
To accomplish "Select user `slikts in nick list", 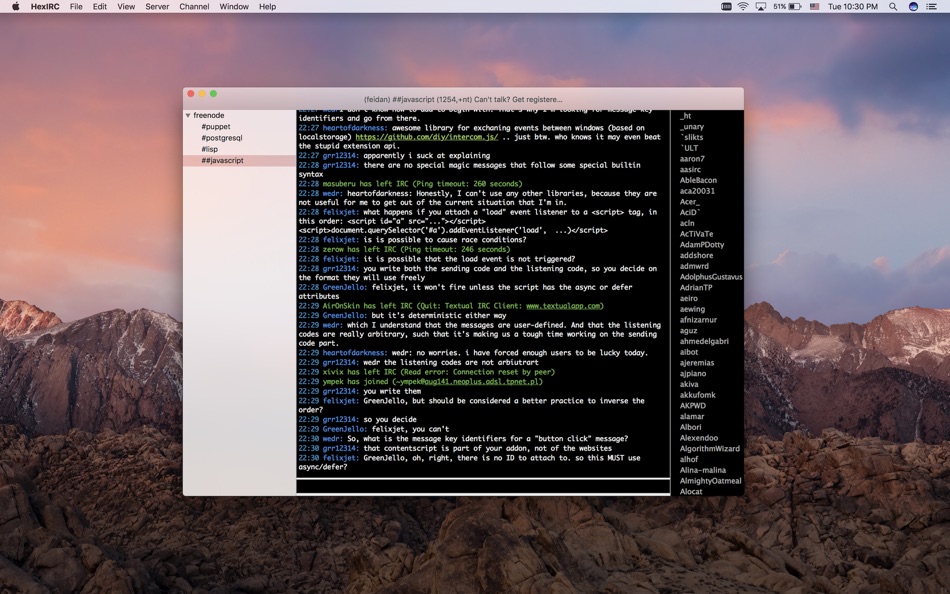I will point(691,137).
